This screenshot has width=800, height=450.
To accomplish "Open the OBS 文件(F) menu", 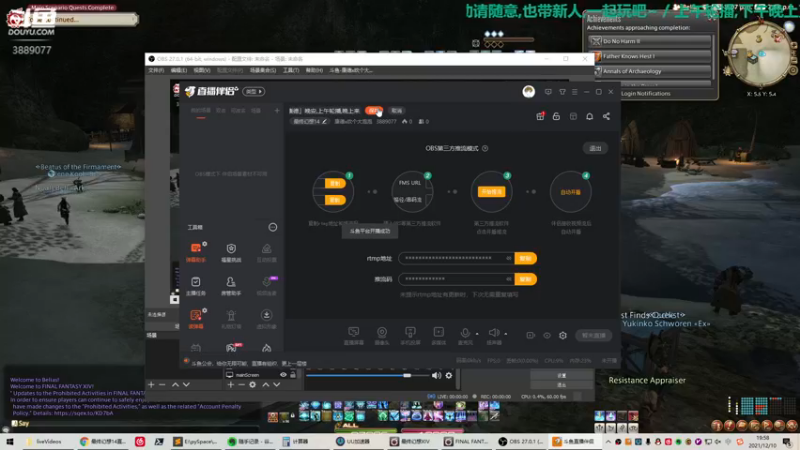I will pyautogui.click(x=156, y=70).
